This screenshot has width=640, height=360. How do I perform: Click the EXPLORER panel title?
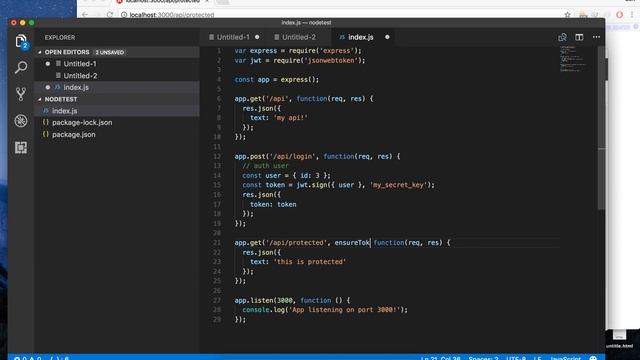coord(60,37)
